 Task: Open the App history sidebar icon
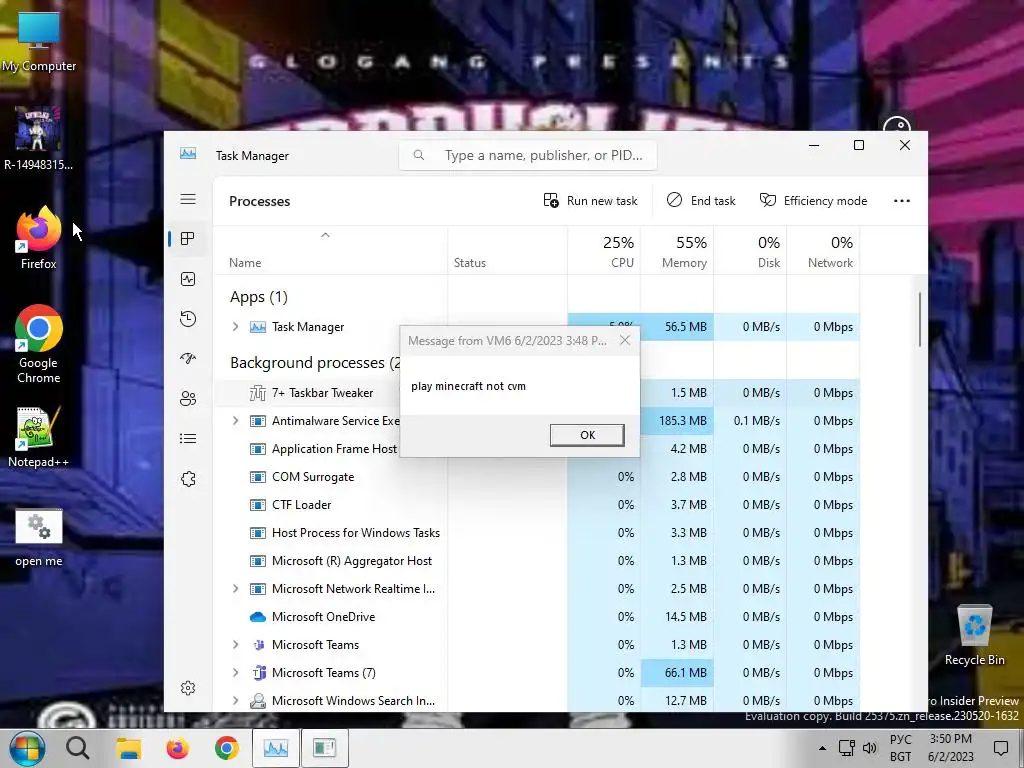[188, 319]
